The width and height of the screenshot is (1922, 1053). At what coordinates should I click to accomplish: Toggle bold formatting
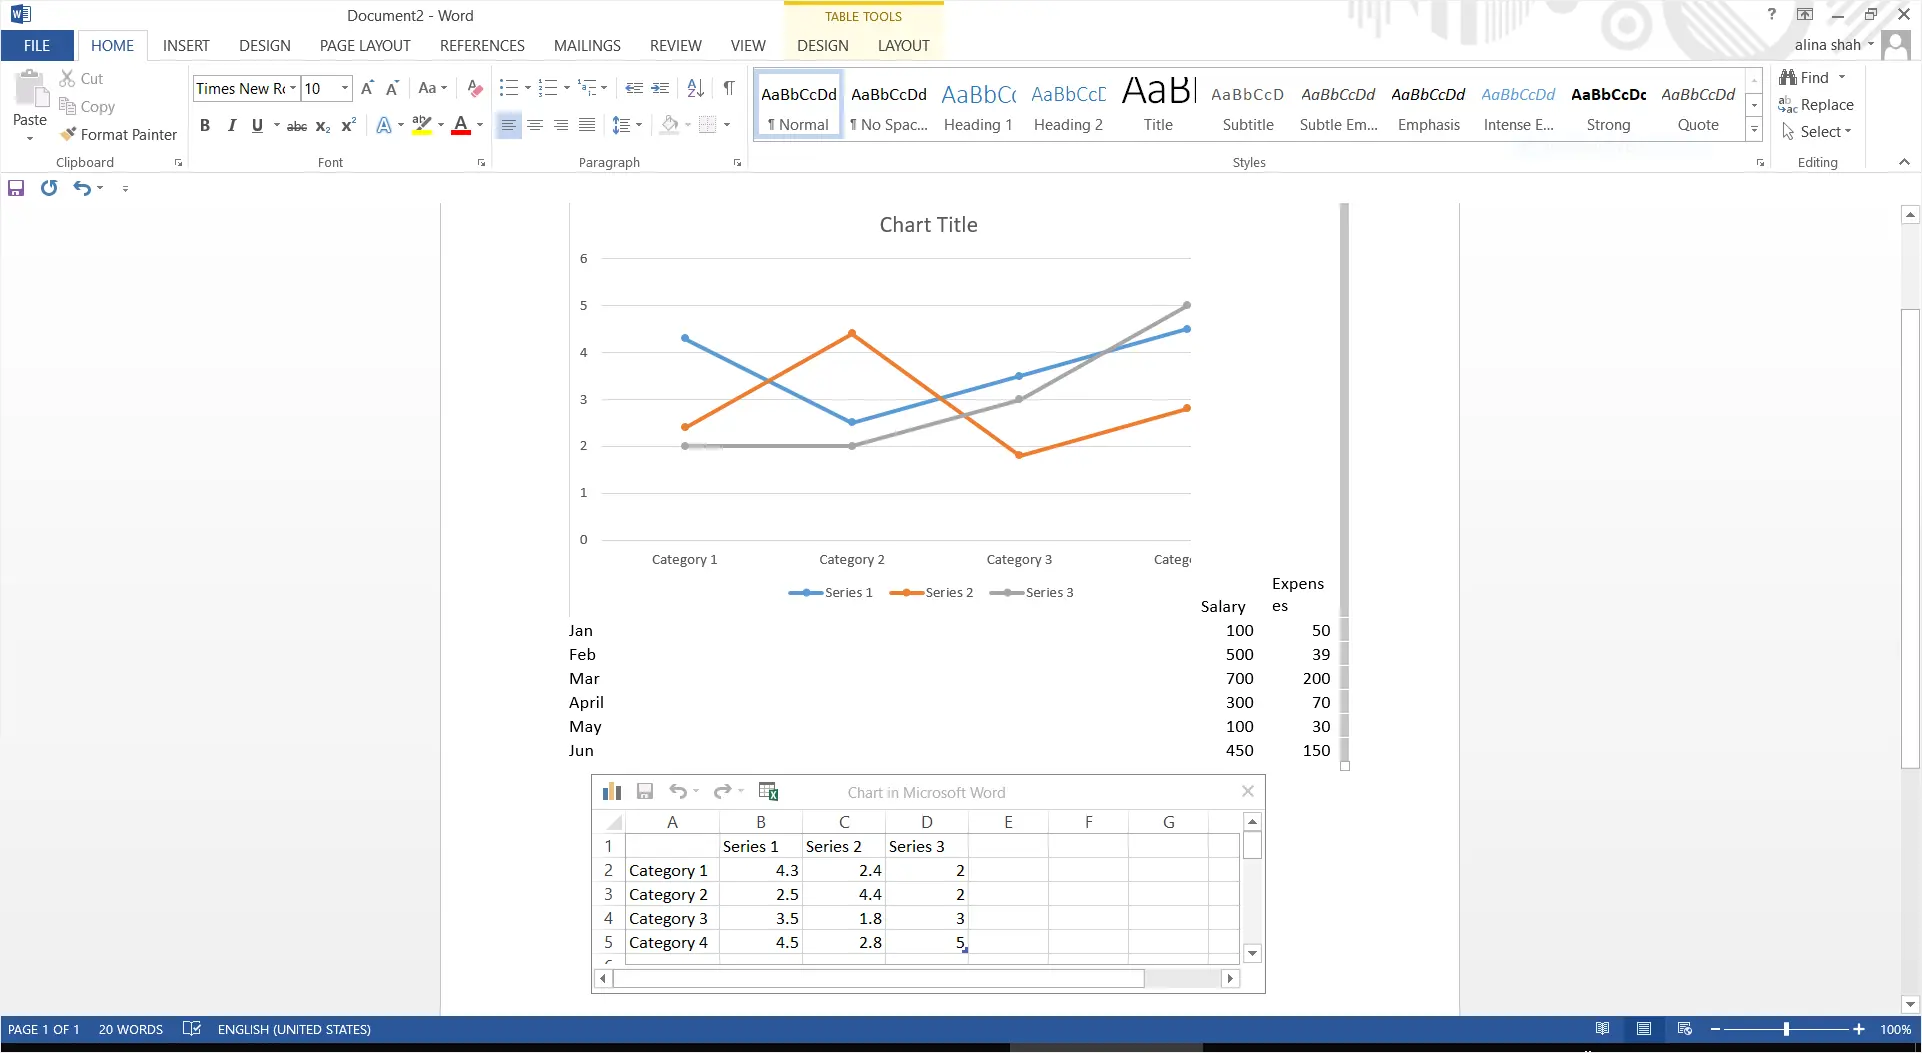[206, 126]
